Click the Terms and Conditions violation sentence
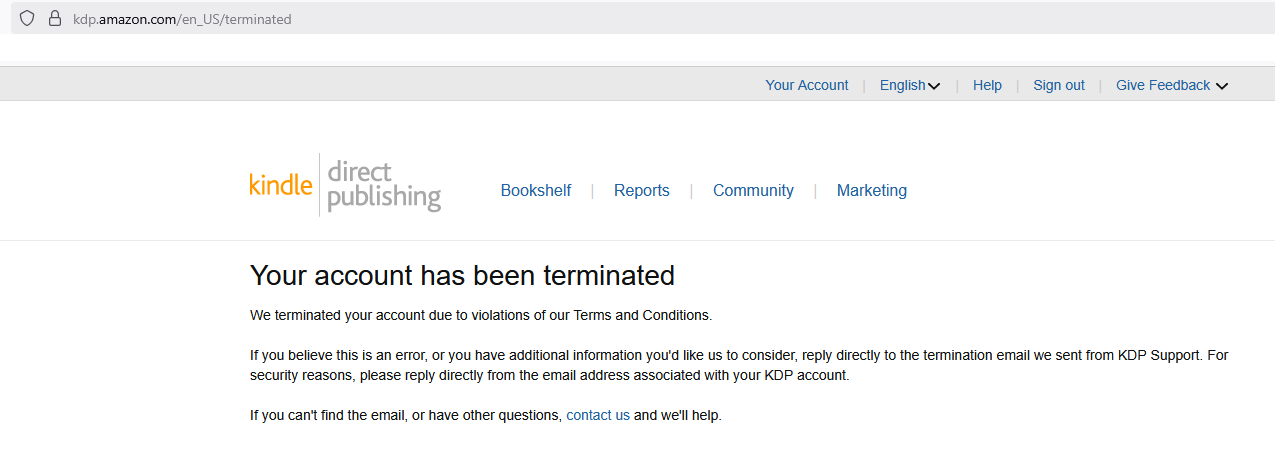The width and height of the screenshot is (1275, 451). click(481, 315)
